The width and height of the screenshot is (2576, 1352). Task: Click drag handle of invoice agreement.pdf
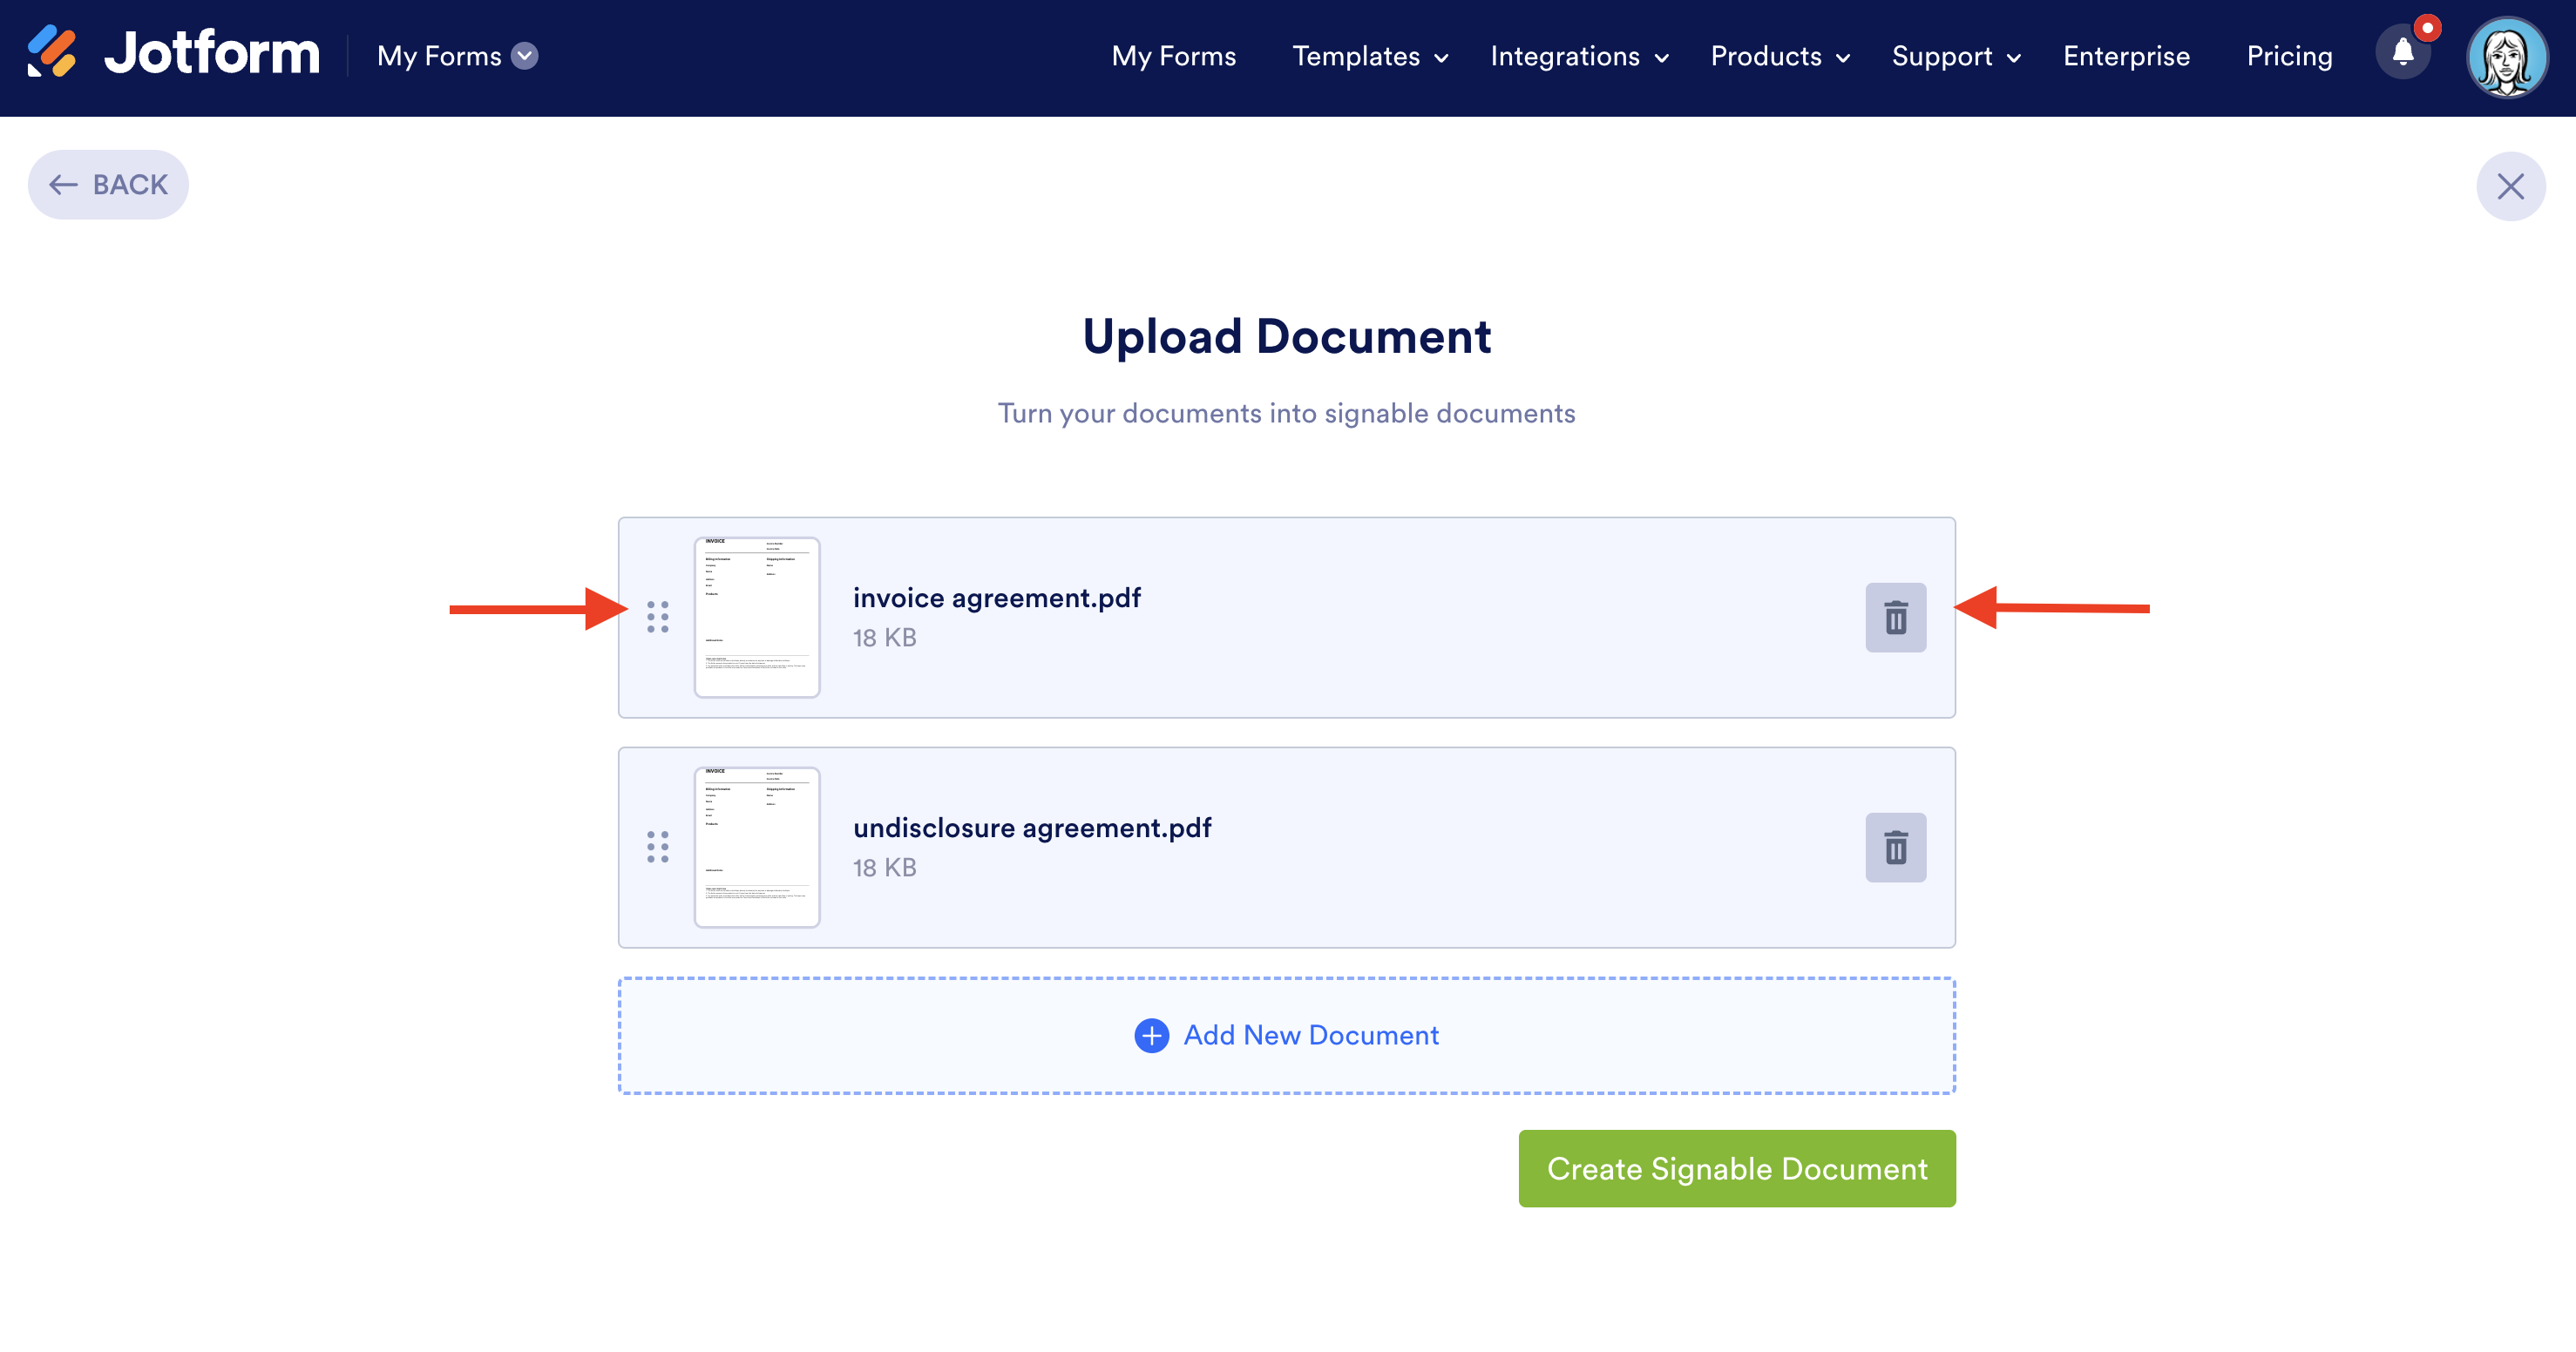pyautogui.click(x=657, y=617)
